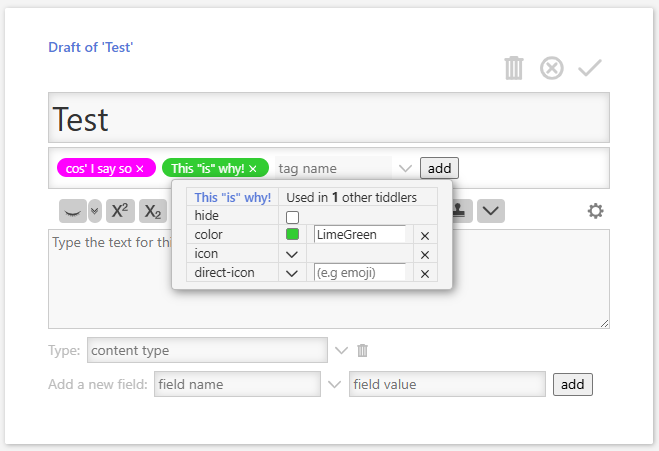Image resolution: width=659 pixels, height=451 pixels.
Task: Remove the "cos' I say so" tag
Action: tap(140, 169)
